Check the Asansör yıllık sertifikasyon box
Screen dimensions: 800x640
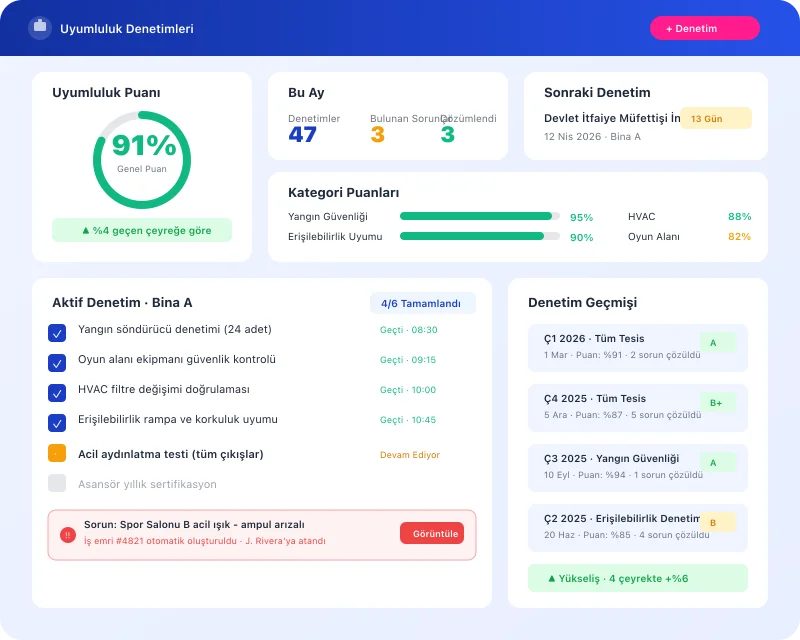tap(57, 484)
